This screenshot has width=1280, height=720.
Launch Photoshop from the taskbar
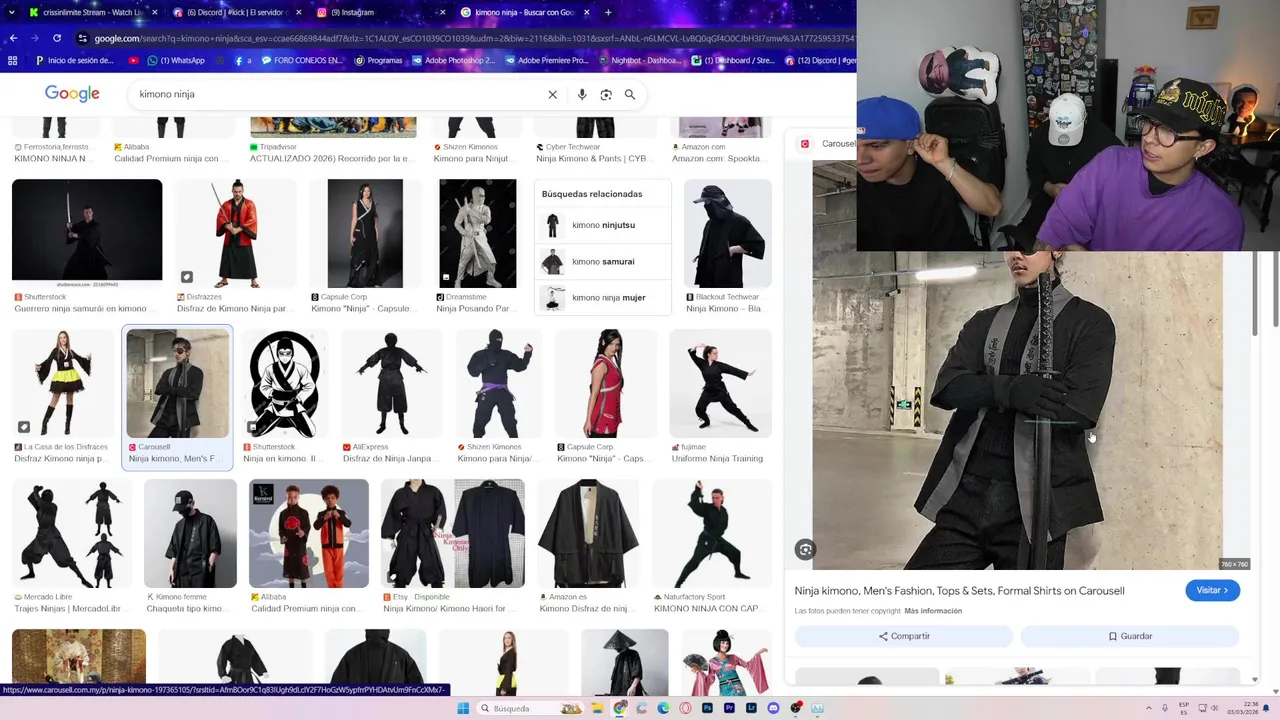tap(707, 708)
